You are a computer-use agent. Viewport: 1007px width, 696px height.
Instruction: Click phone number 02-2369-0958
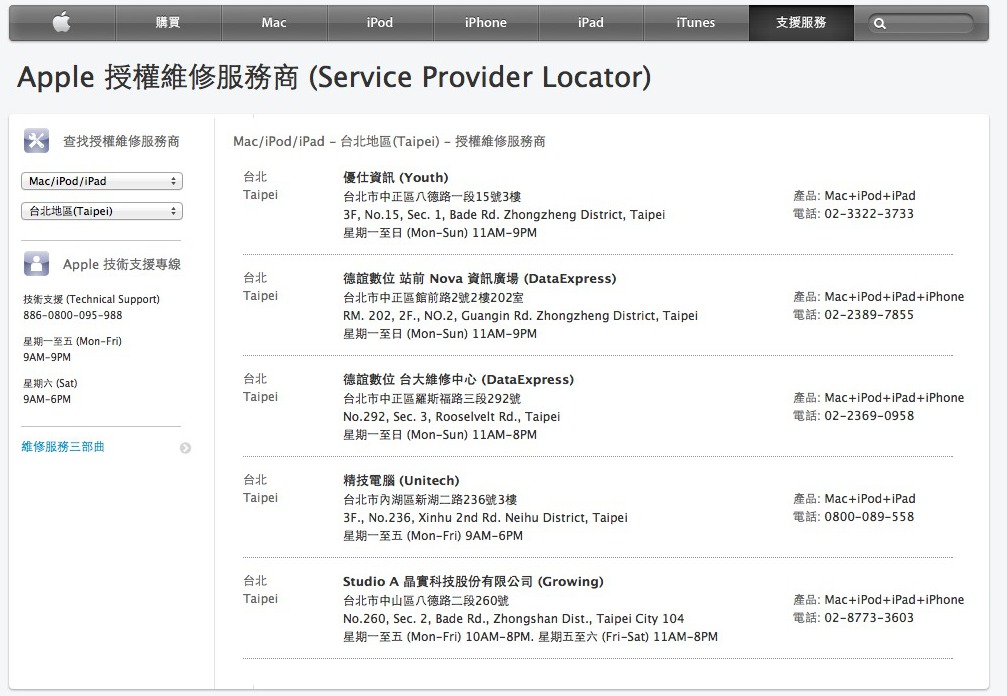869,415
